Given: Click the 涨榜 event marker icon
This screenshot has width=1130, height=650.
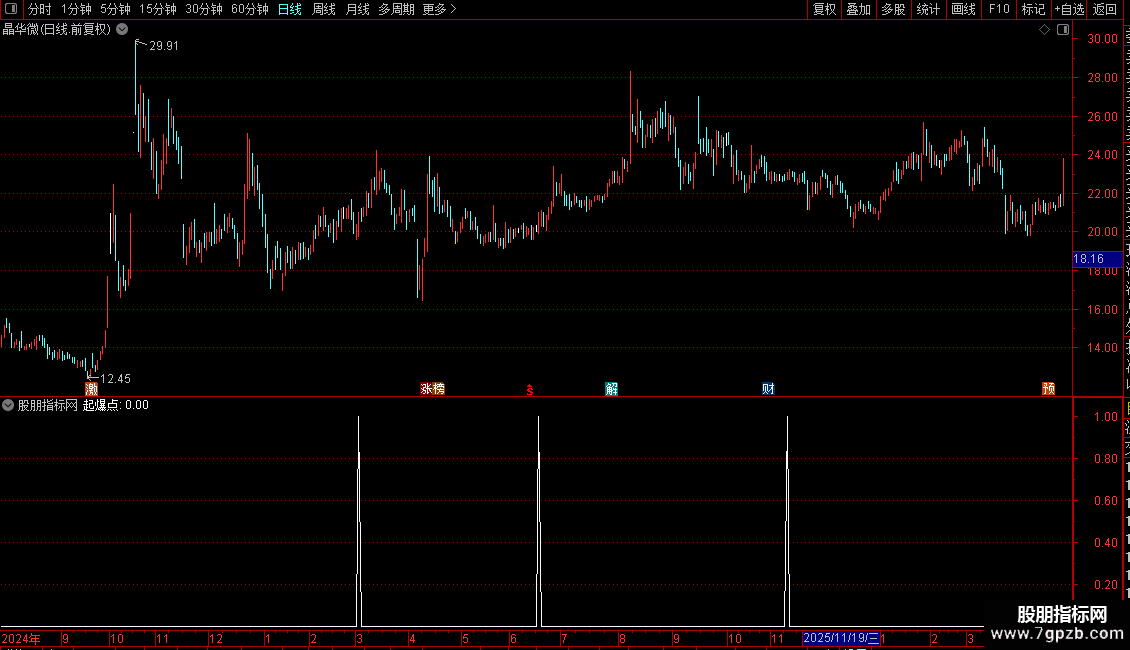Looking at the screenshot, I should tap(432, 389).
